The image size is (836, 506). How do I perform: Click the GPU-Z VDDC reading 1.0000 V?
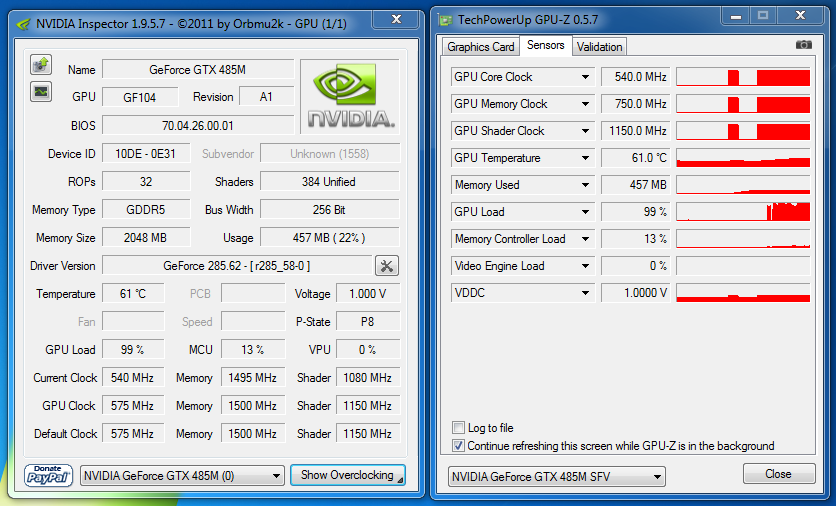point(636,293)
